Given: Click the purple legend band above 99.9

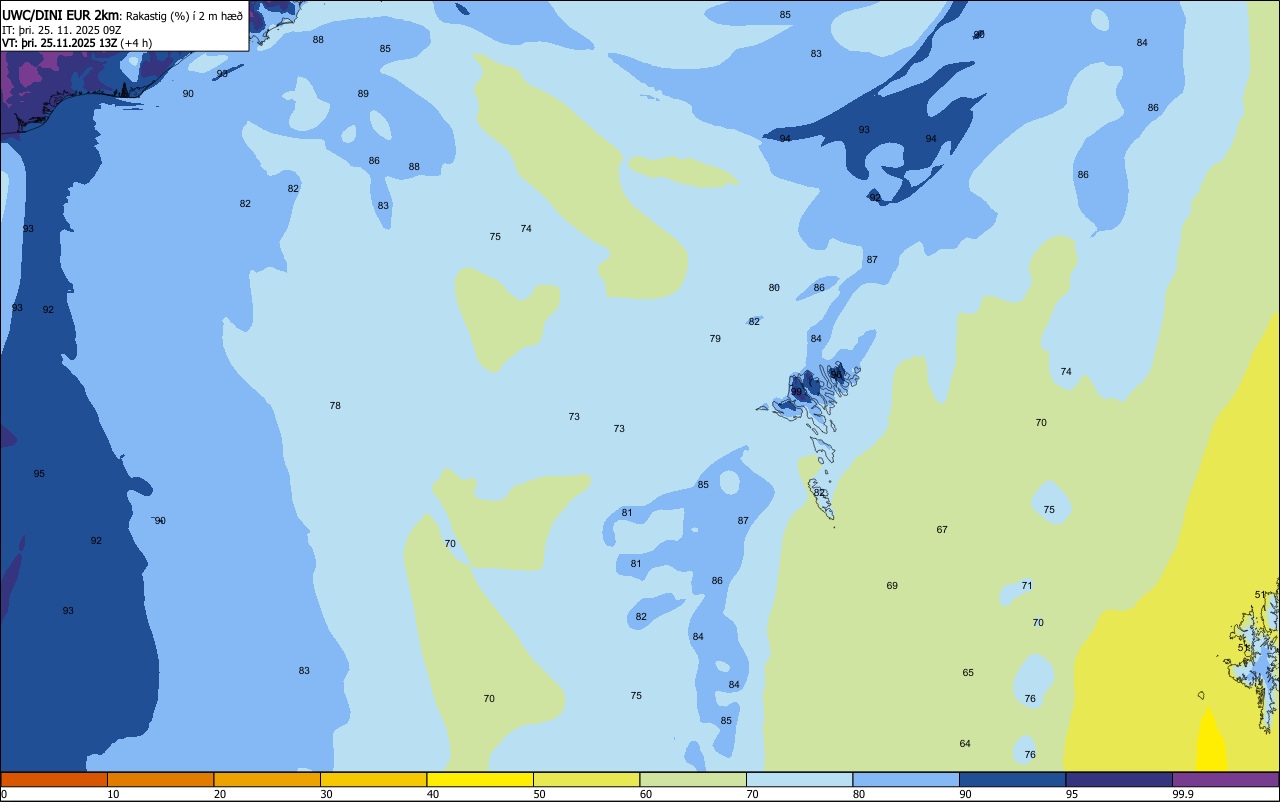Looking at the screenshot, I should tap(1225, 779).
